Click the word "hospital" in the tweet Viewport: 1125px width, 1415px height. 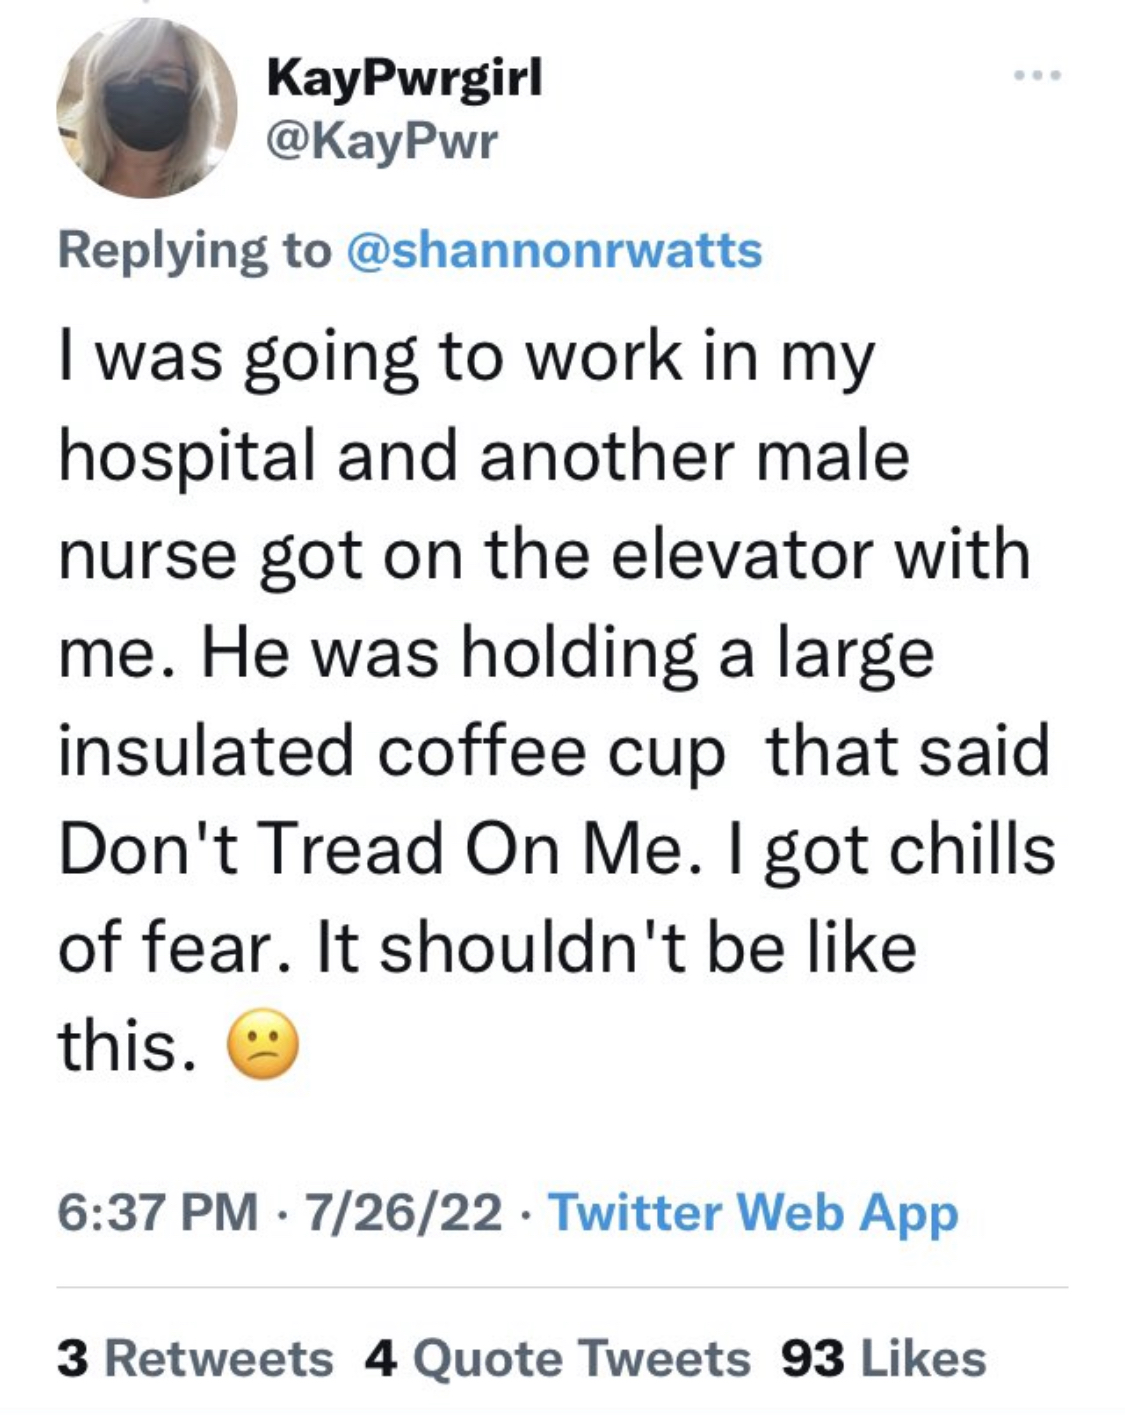185,457
